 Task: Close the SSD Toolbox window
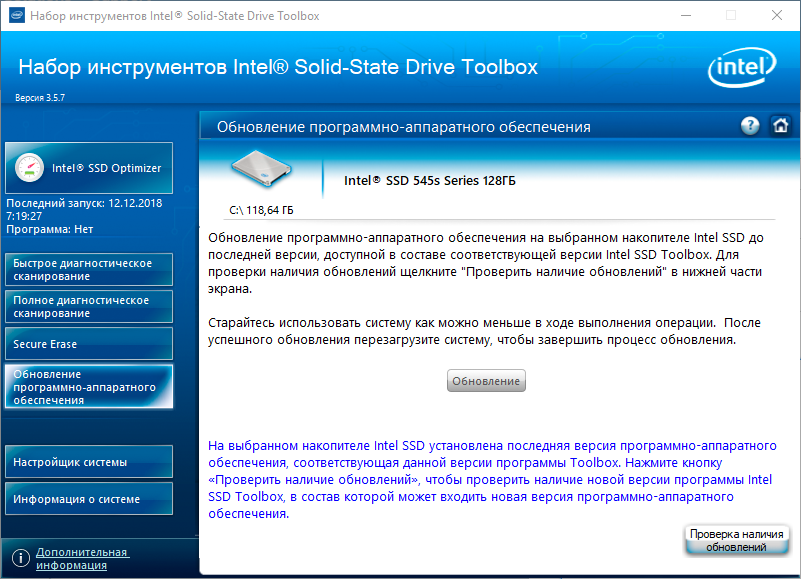[x=777, y=16]
